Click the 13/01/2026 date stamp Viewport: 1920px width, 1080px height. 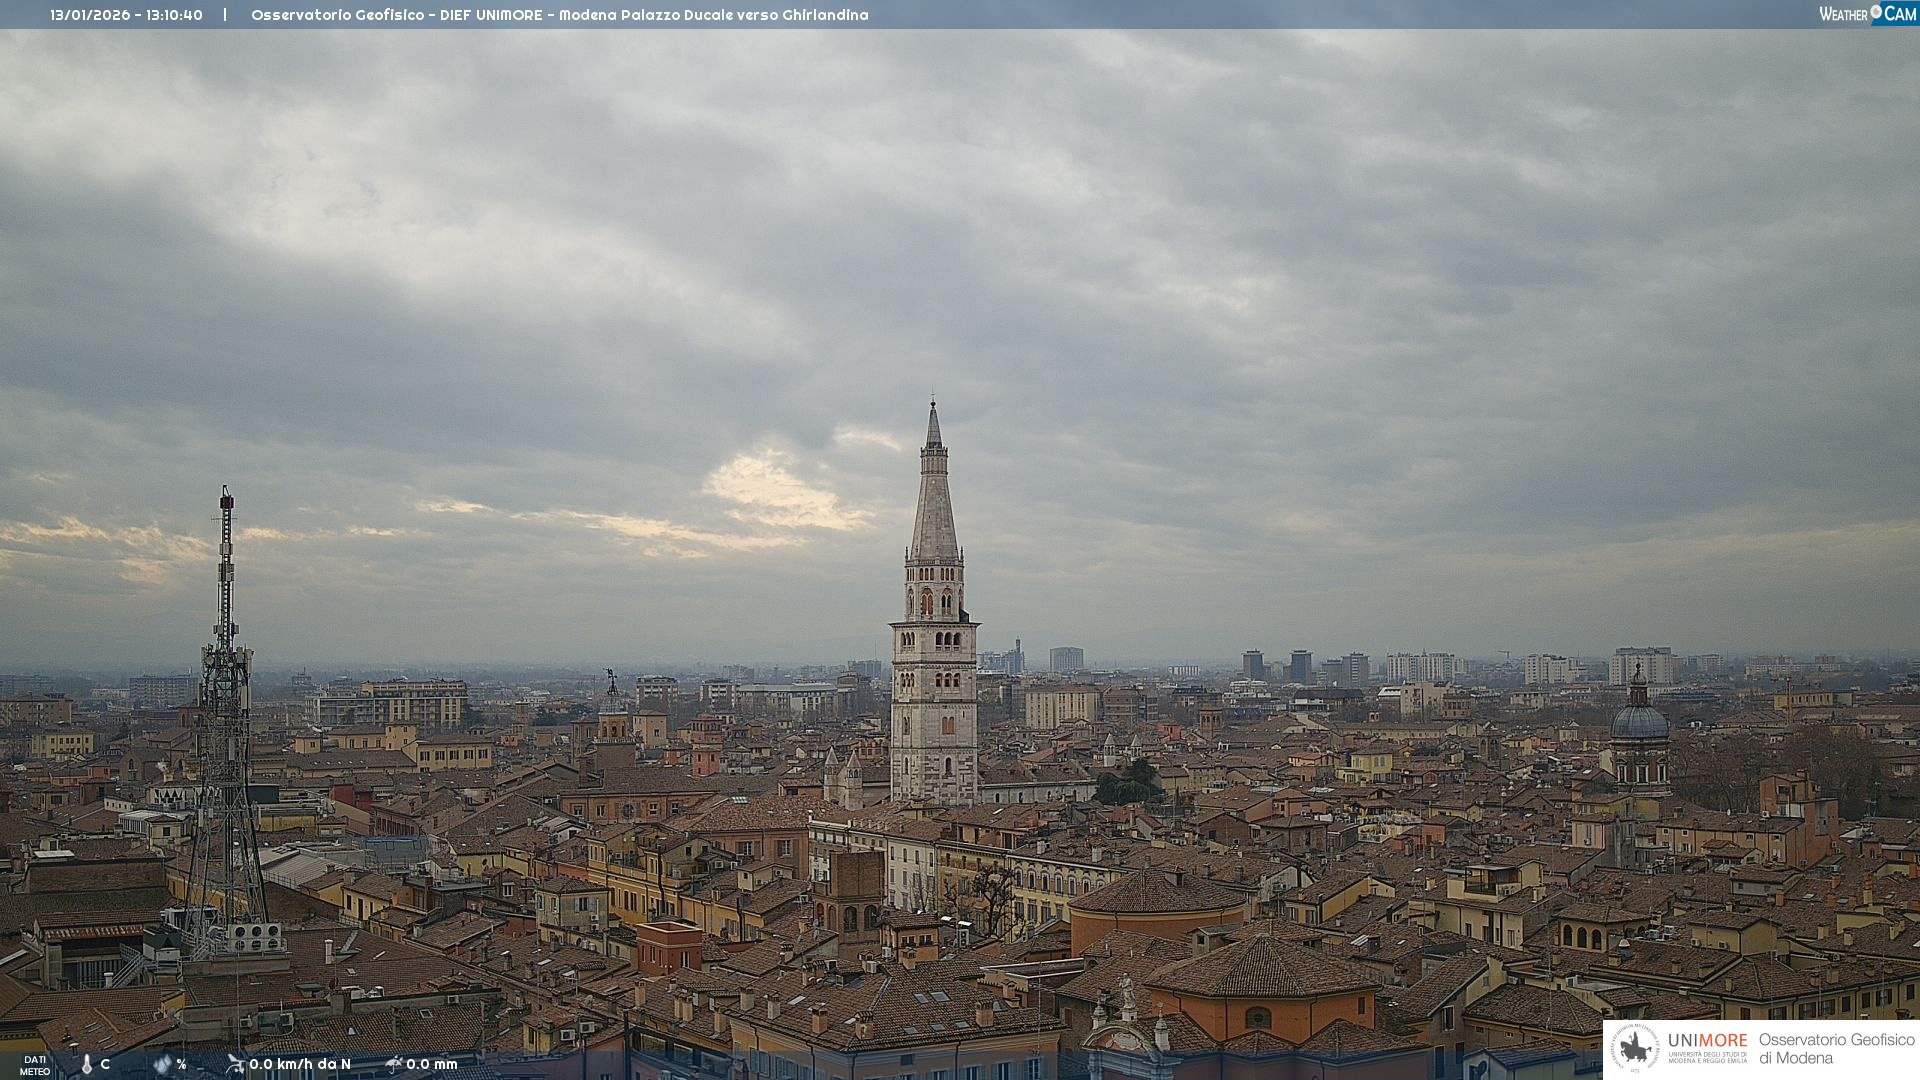click(x=90, y=15)
